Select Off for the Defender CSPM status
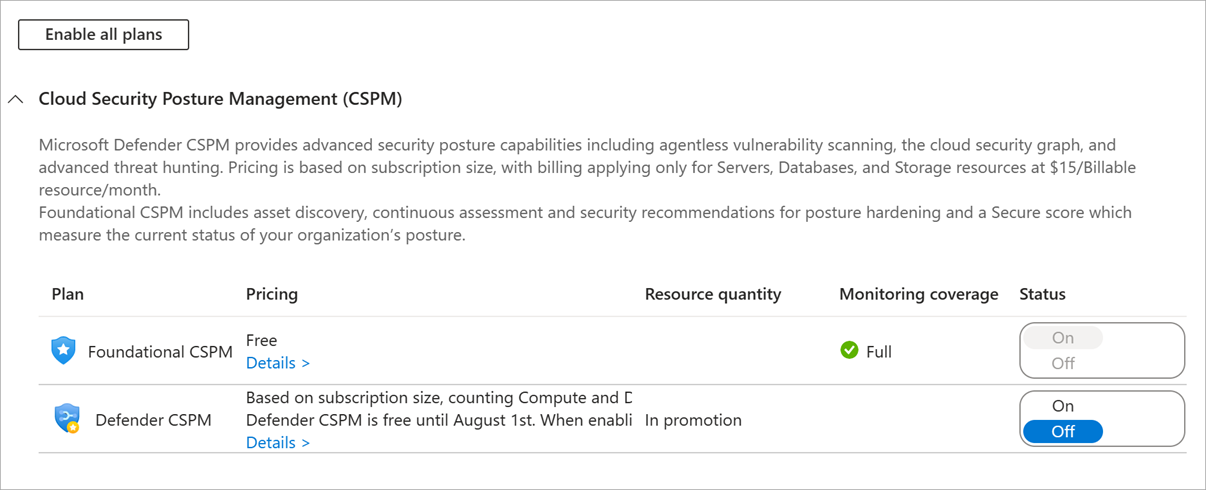 click(x=1063, y=432)
